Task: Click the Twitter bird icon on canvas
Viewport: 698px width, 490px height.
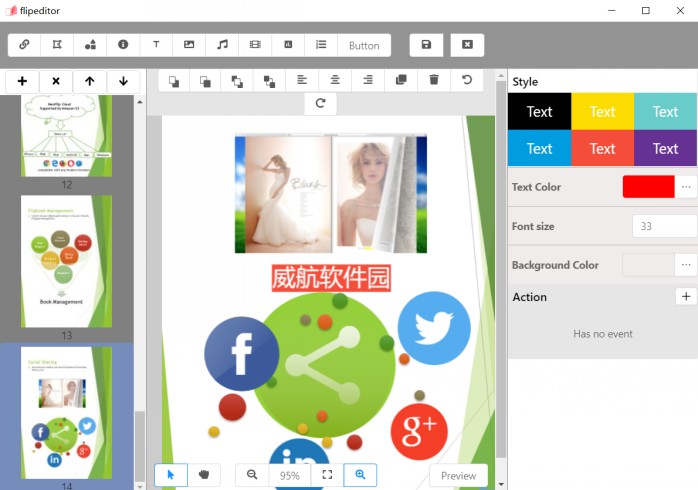Action: coord(434,328)
